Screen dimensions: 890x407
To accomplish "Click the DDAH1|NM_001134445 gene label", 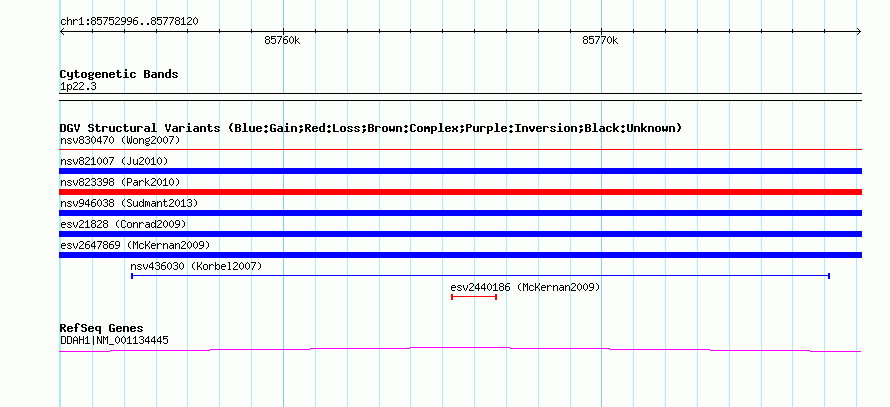I will coord(114,341).
